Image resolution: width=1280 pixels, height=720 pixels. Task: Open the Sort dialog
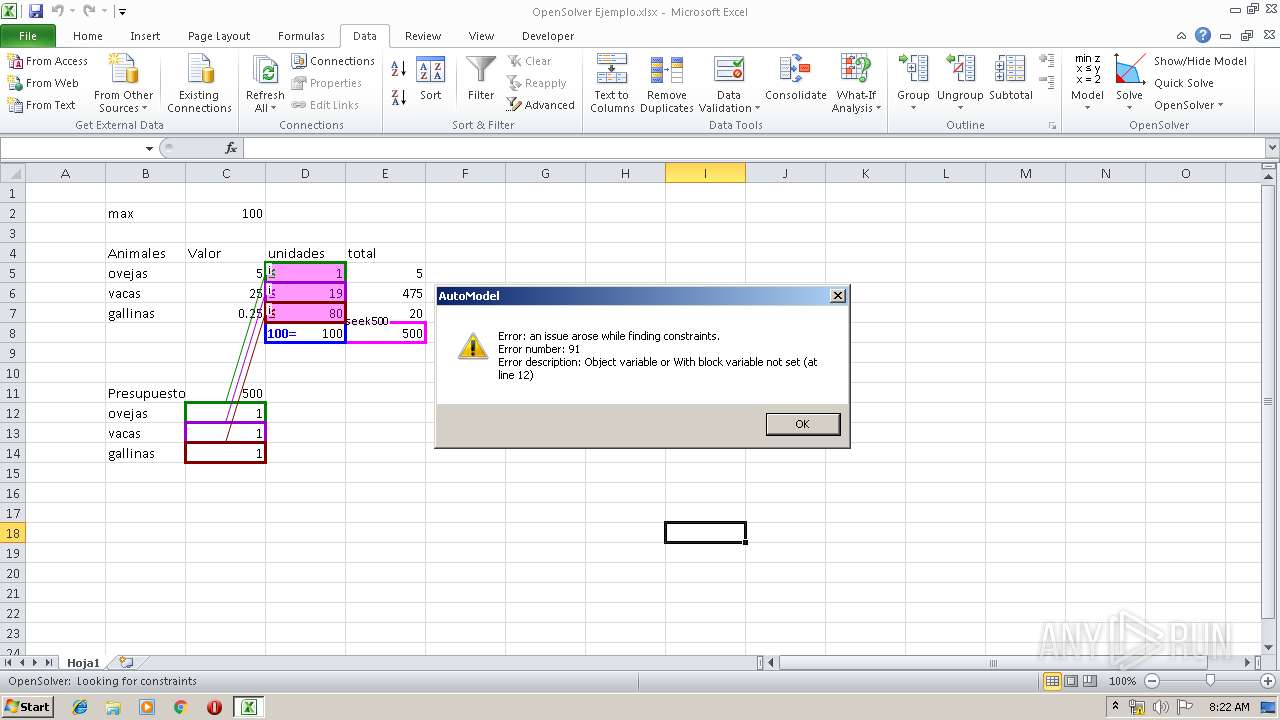(x=430, y=80)
